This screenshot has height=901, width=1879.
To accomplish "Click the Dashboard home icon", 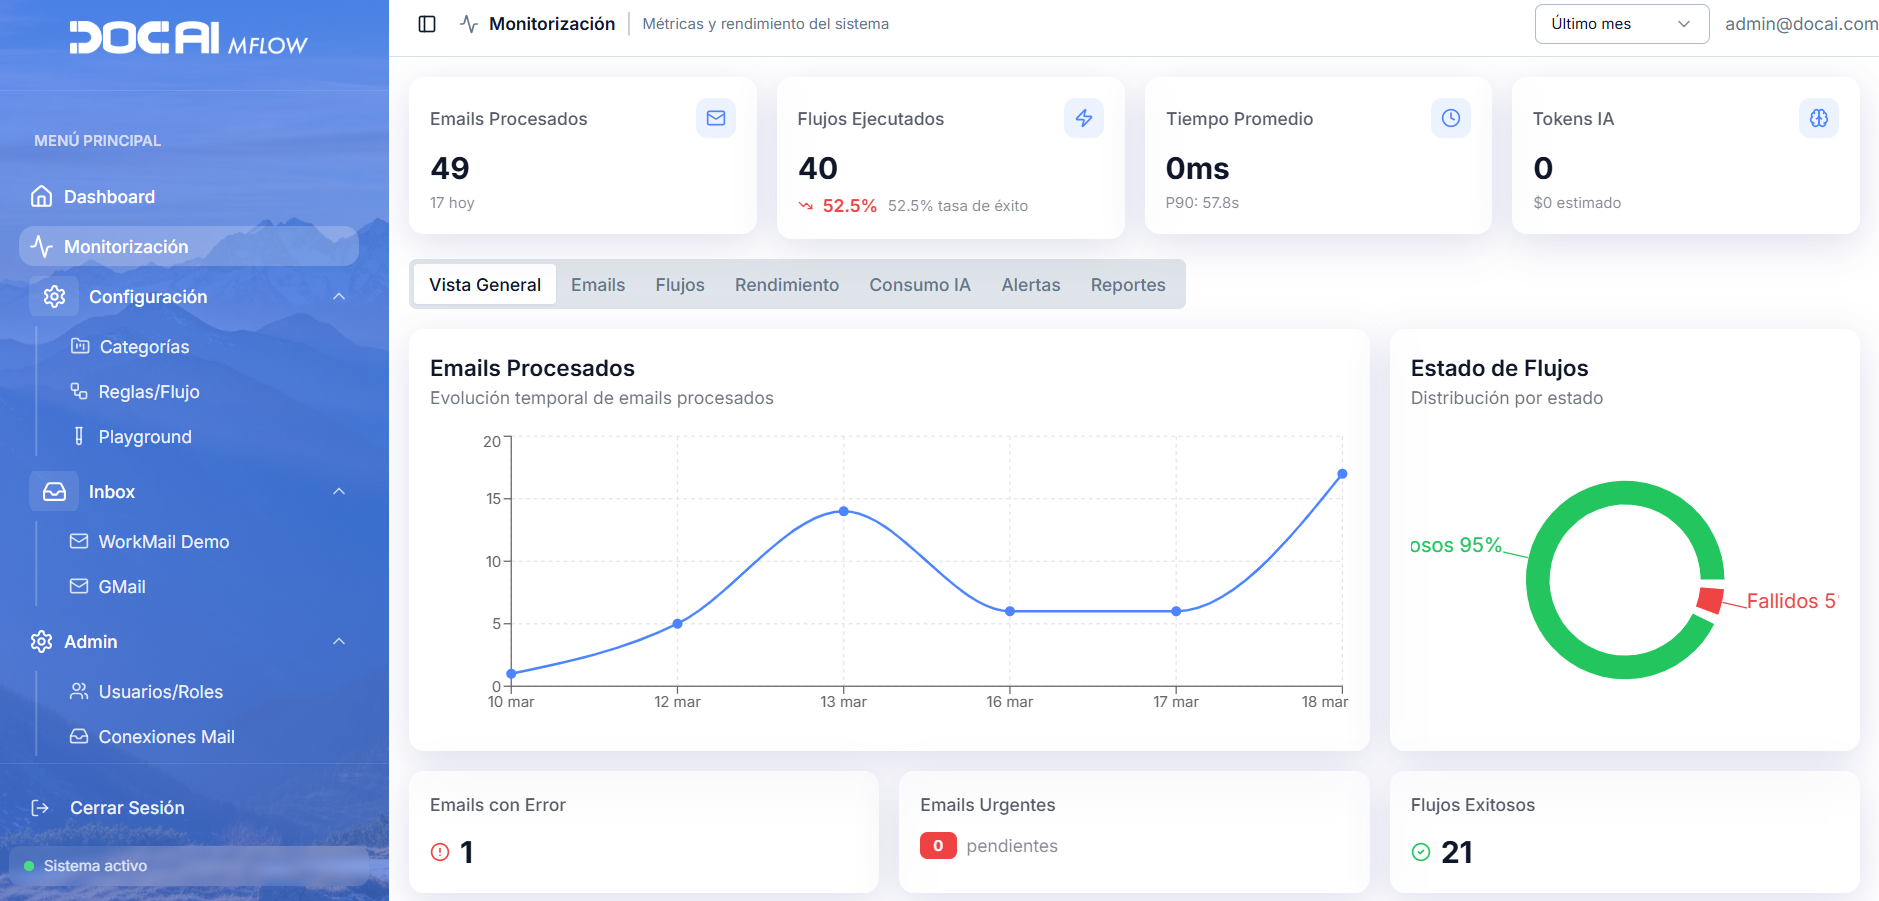I will [x=41, y=196].
